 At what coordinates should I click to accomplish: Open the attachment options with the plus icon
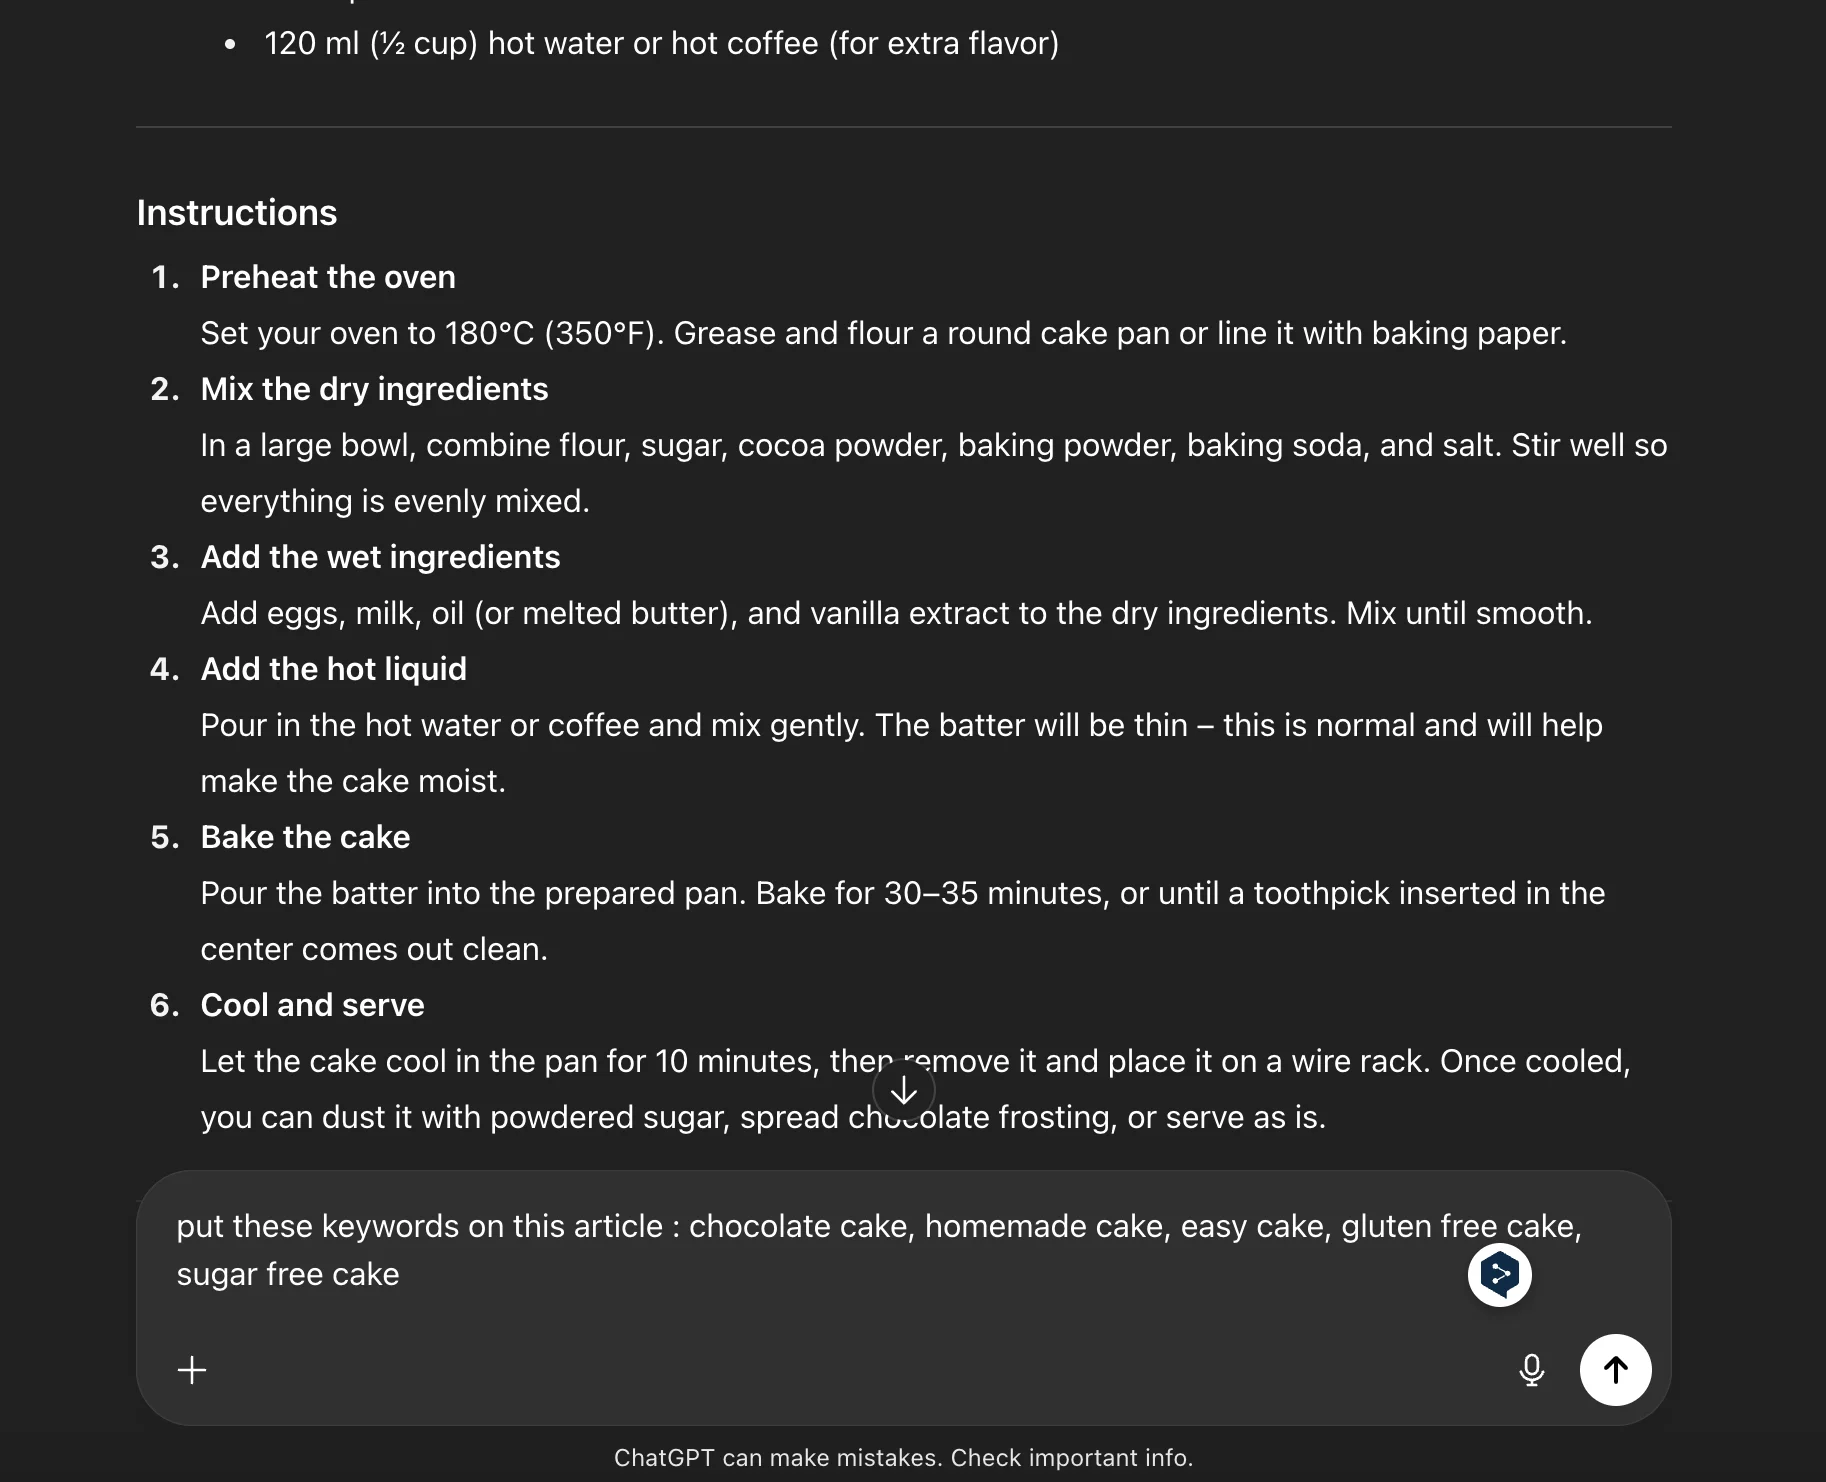pyautogui.click(x=192, y=1370)
